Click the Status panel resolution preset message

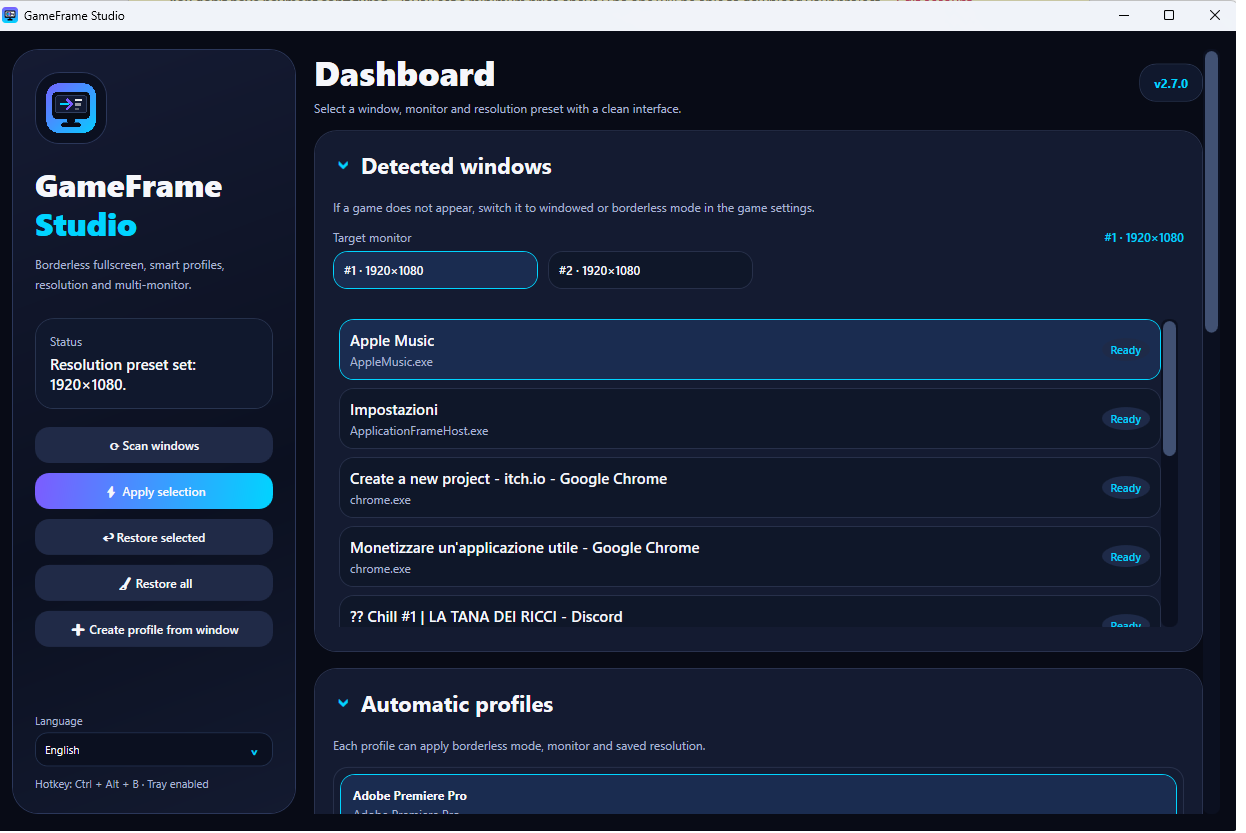(x=123, y=374)
